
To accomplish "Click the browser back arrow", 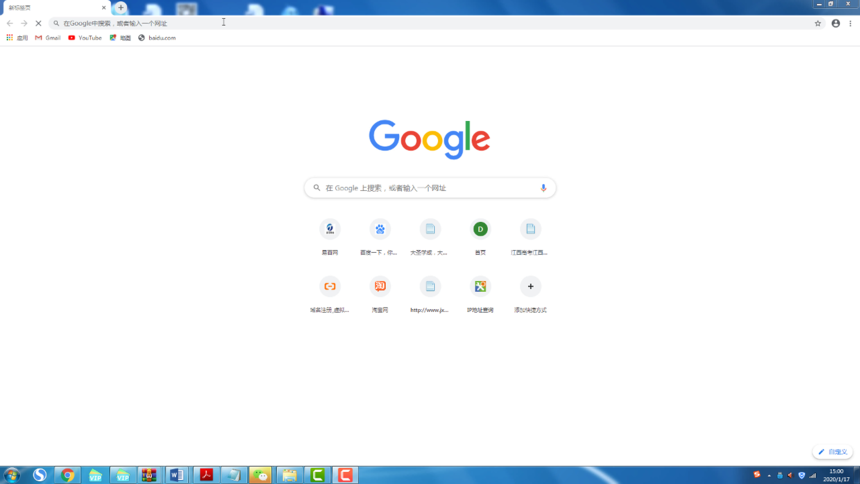I will coord(10,23).
